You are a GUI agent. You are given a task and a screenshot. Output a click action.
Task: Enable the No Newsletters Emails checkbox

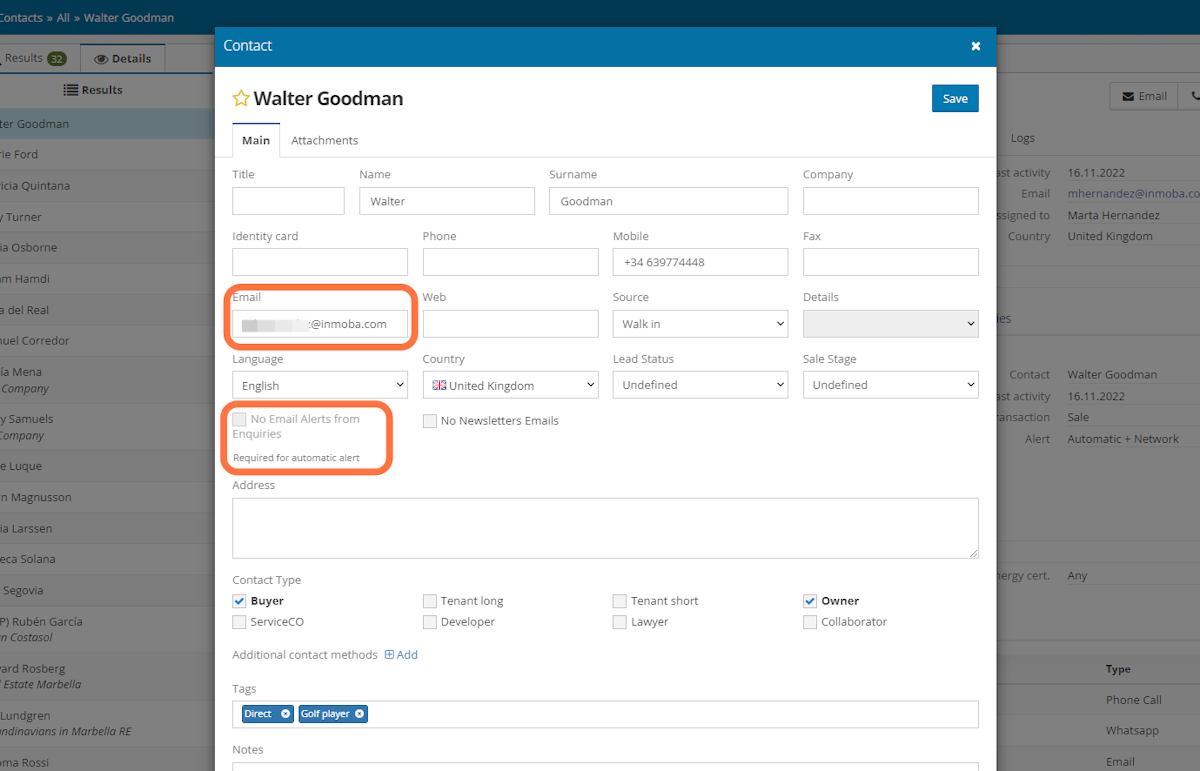[x=430, y=421]
